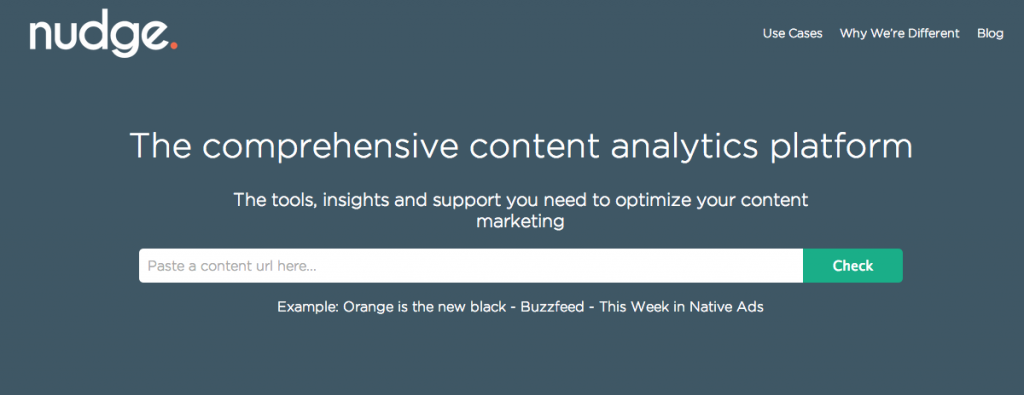Click the word 'marketing' under the tagline
1024x395 pixels.
coord(520,222)
